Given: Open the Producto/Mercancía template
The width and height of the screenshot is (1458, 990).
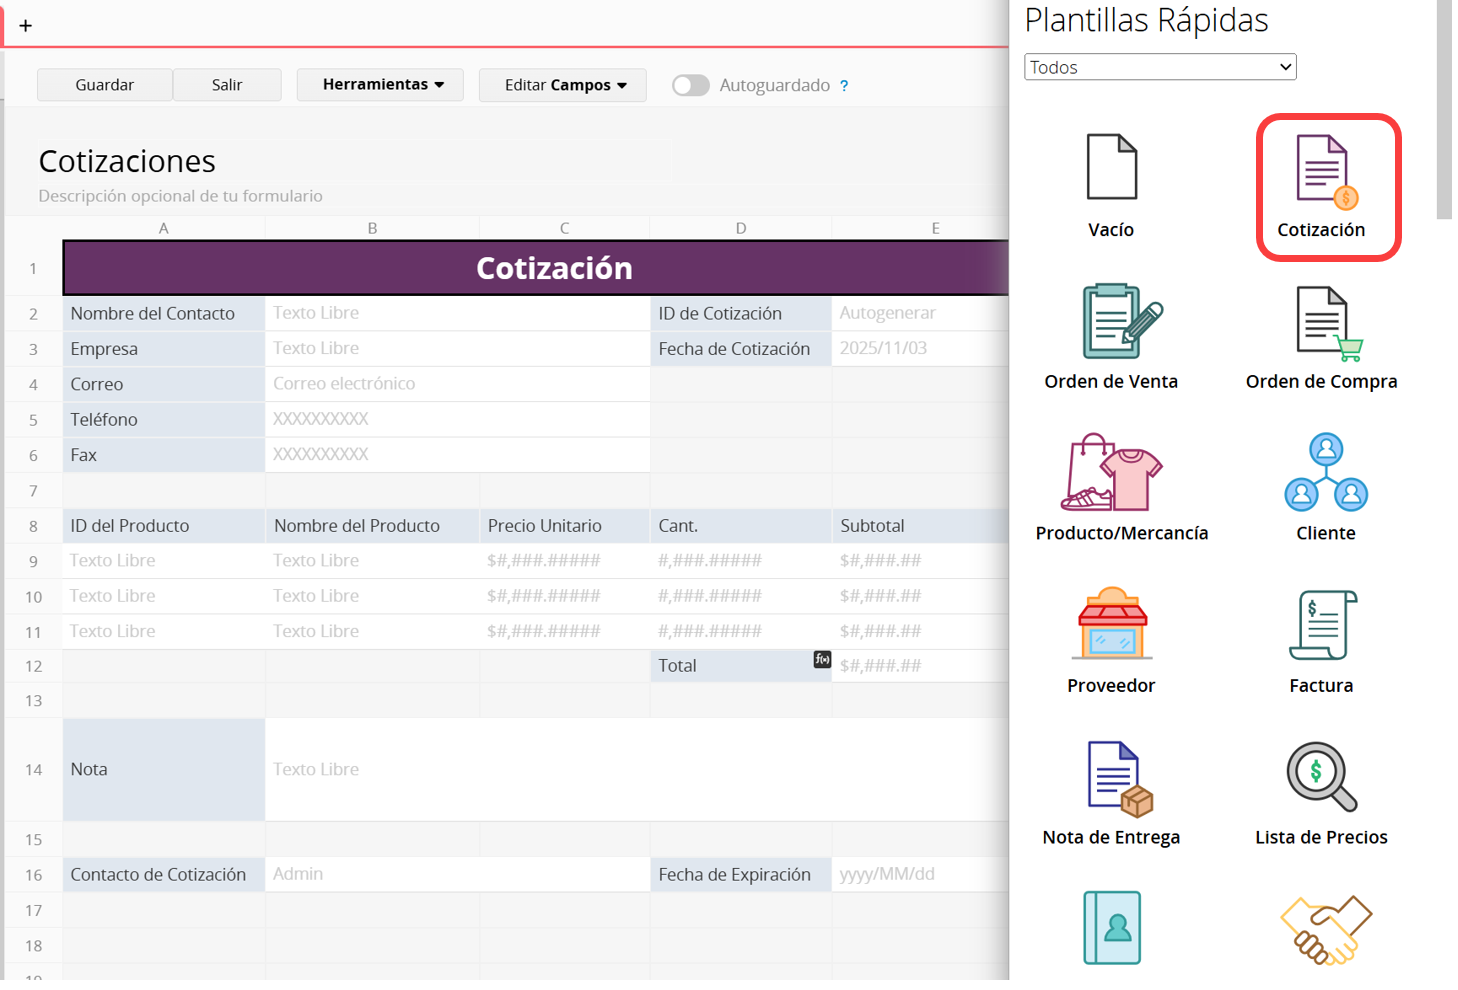Looking at the screenshot, I should click(x=1111, y=473).
